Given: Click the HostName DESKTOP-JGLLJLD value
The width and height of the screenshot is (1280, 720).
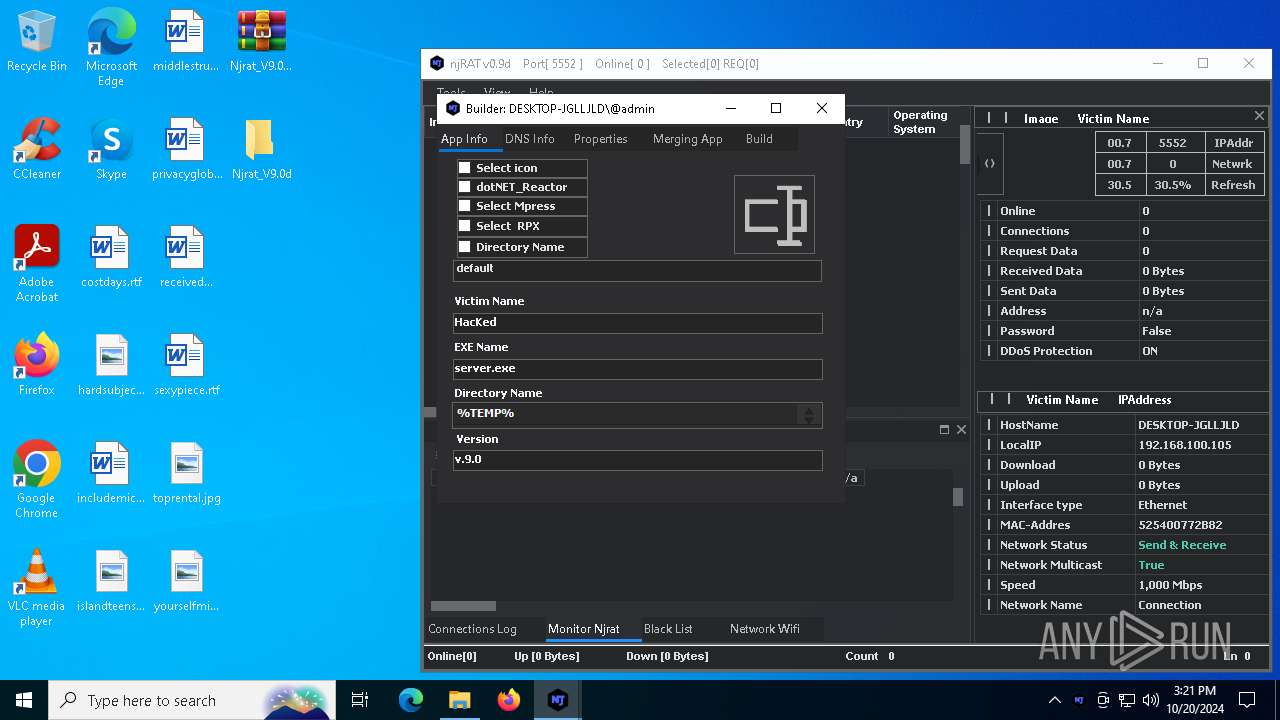Looking at the screenshot, I should [1188, 425].
